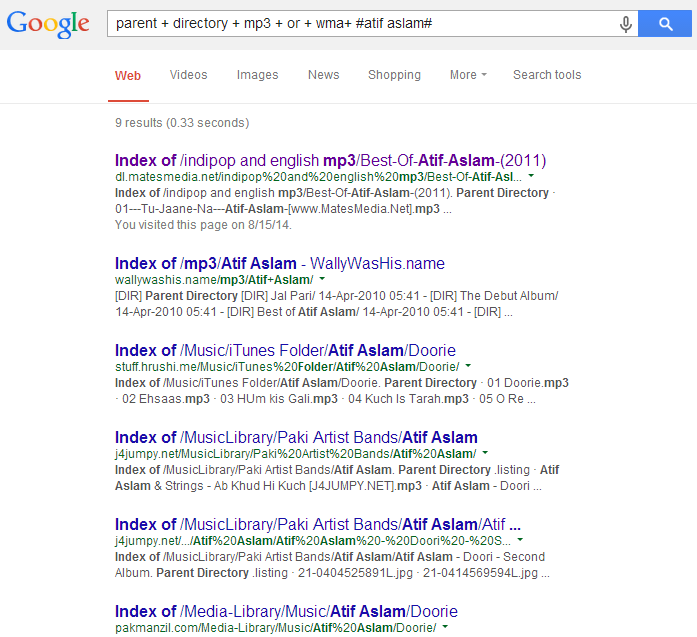Activate voice search microphone icon
This screenshot has height=637, width=697.
coord(625,24)
